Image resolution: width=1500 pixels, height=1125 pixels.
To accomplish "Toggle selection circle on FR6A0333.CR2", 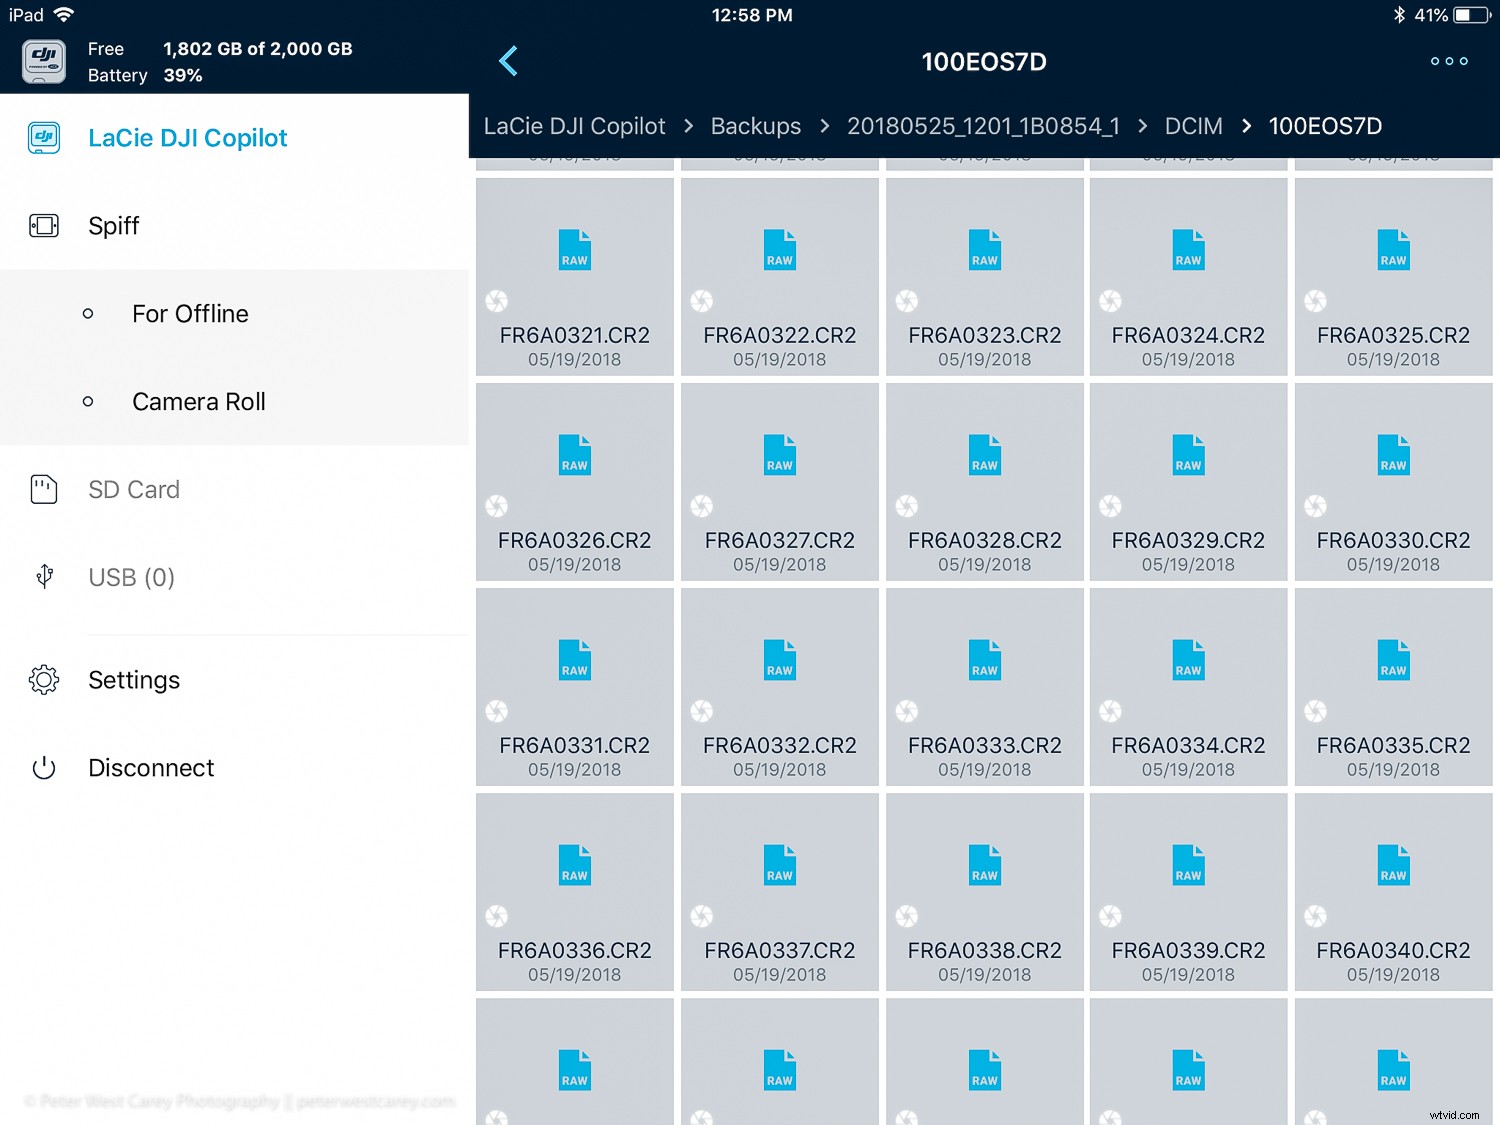I will coord(907,711).
